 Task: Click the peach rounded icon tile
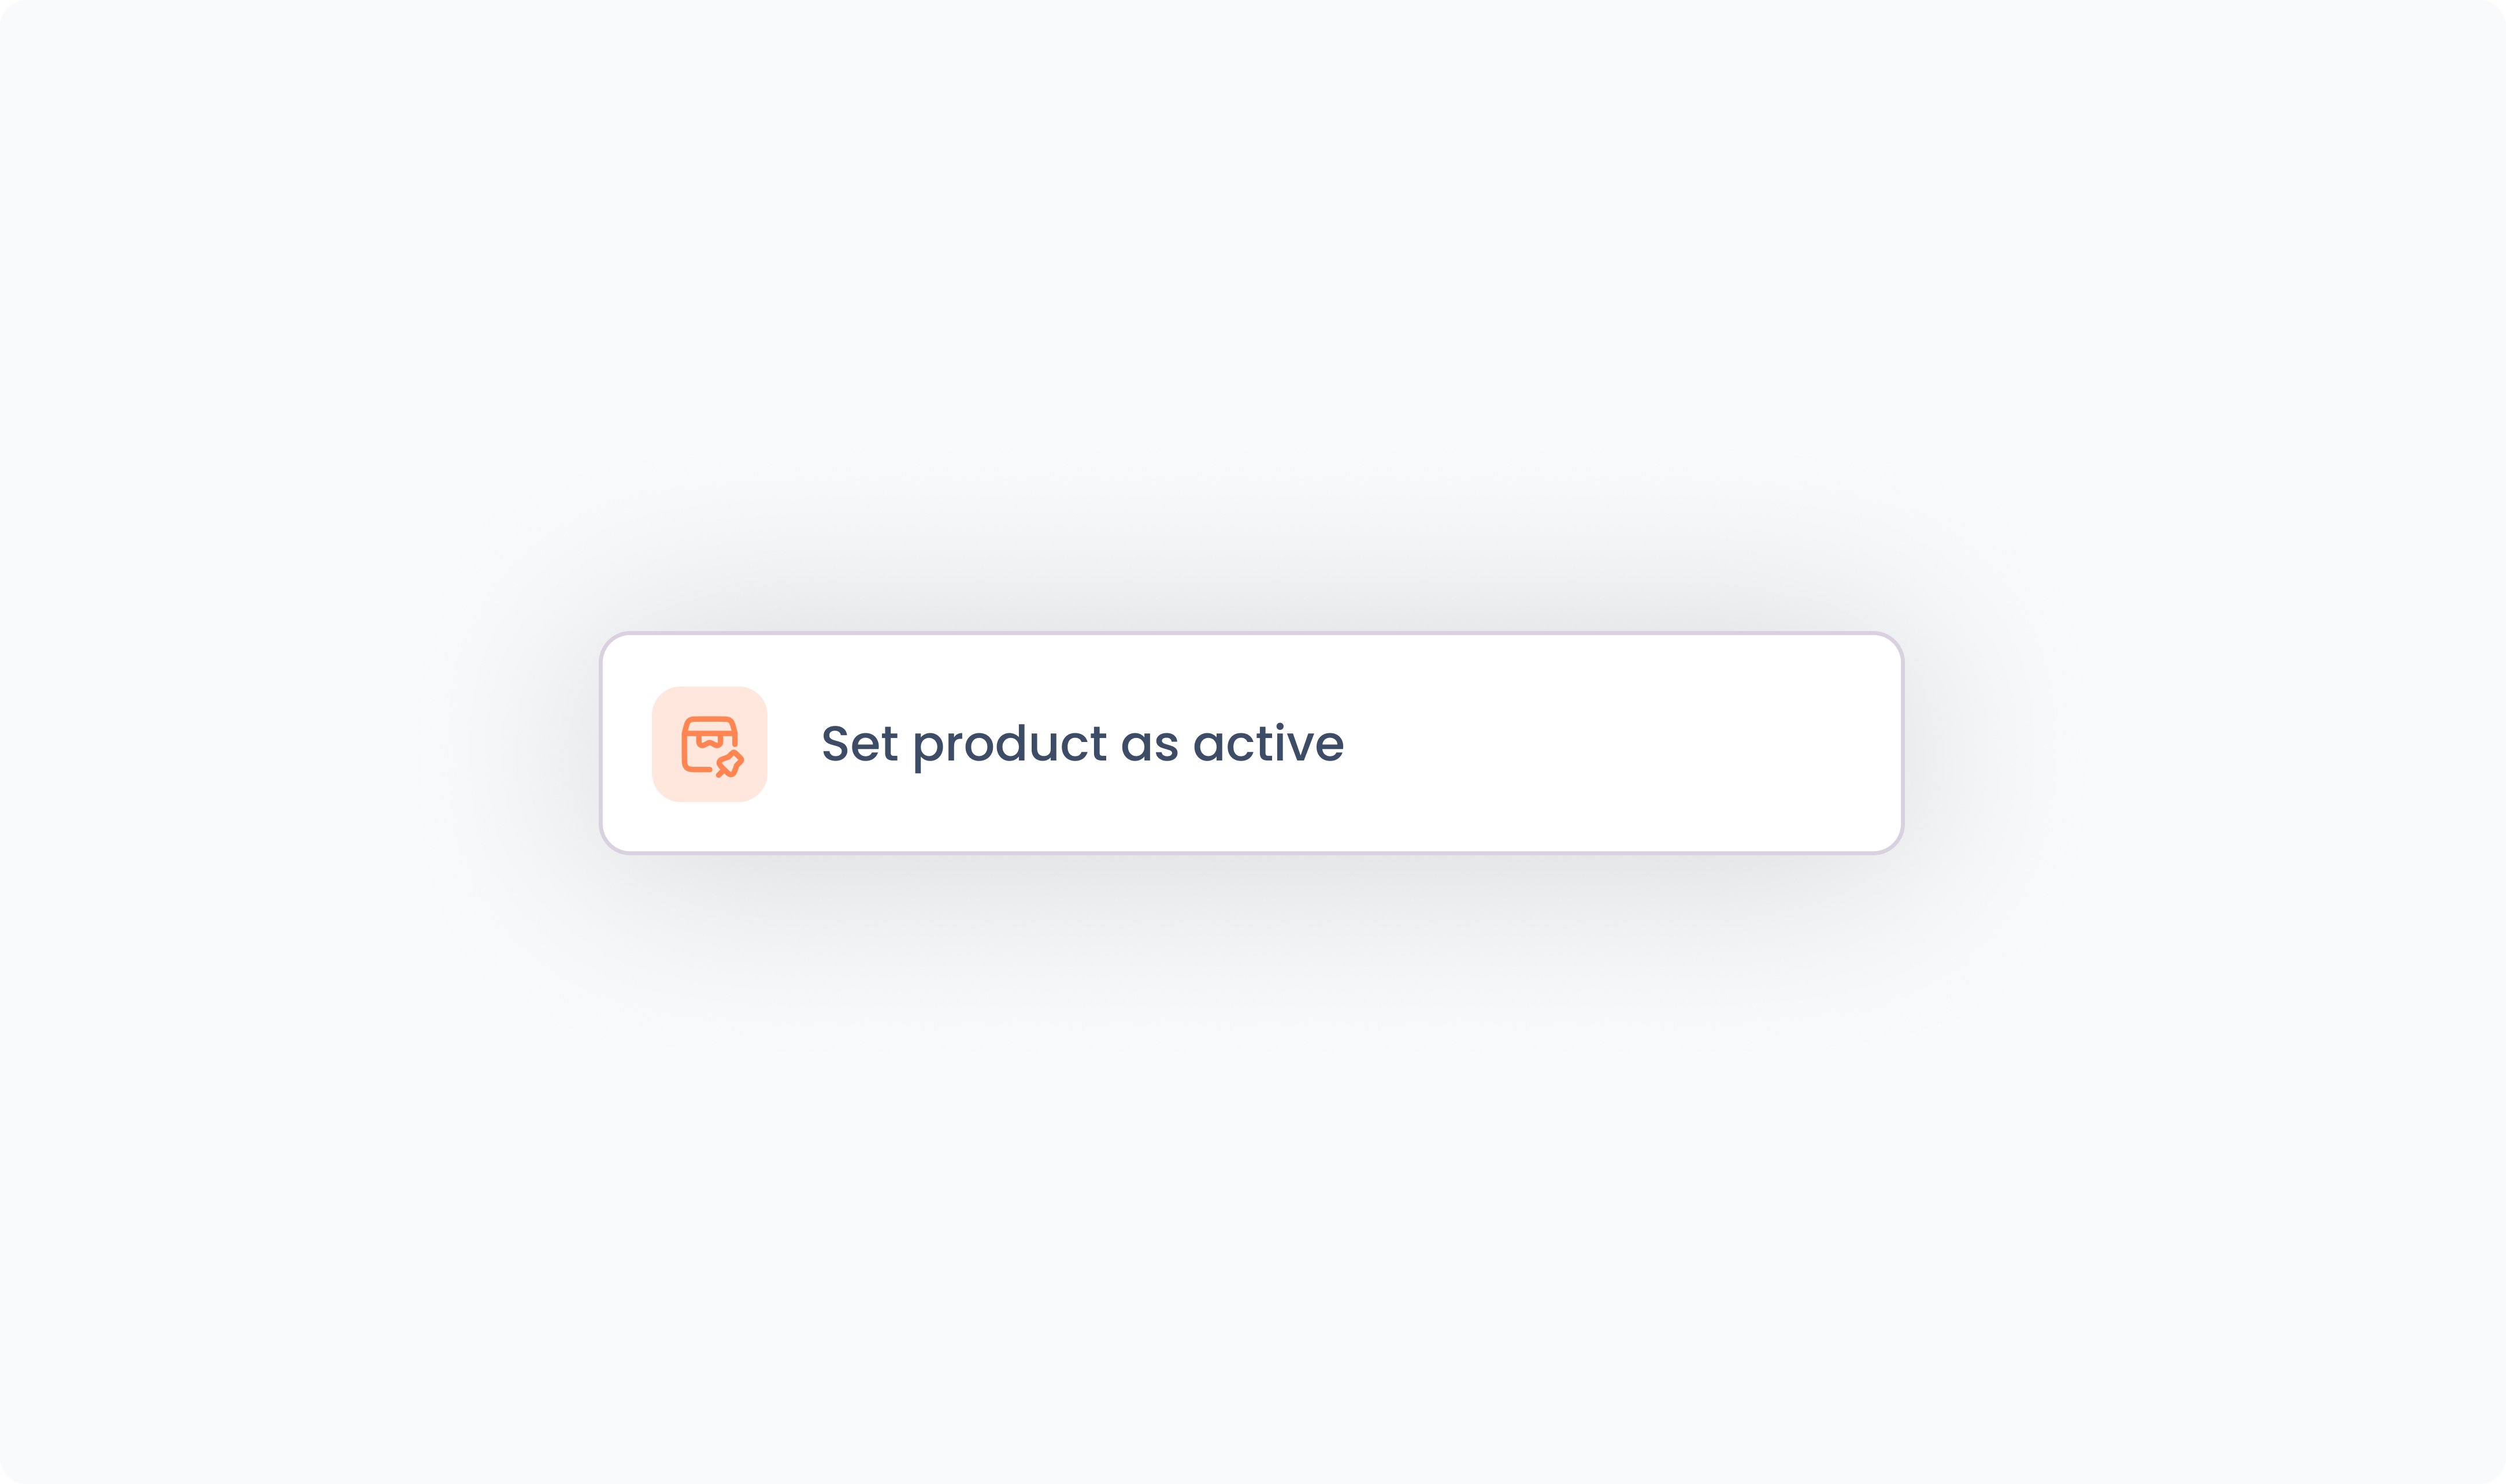tap(709, 743)
